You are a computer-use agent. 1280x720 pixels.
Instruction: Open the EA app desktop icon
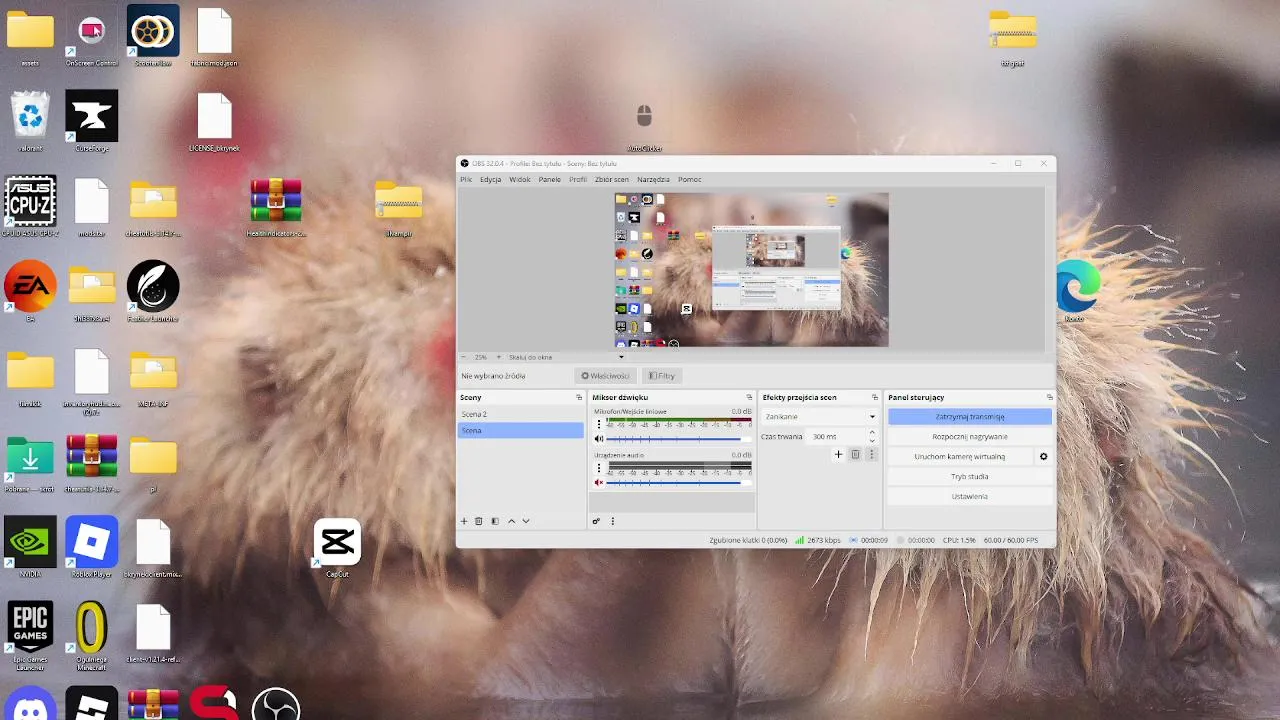click(30, 291)
